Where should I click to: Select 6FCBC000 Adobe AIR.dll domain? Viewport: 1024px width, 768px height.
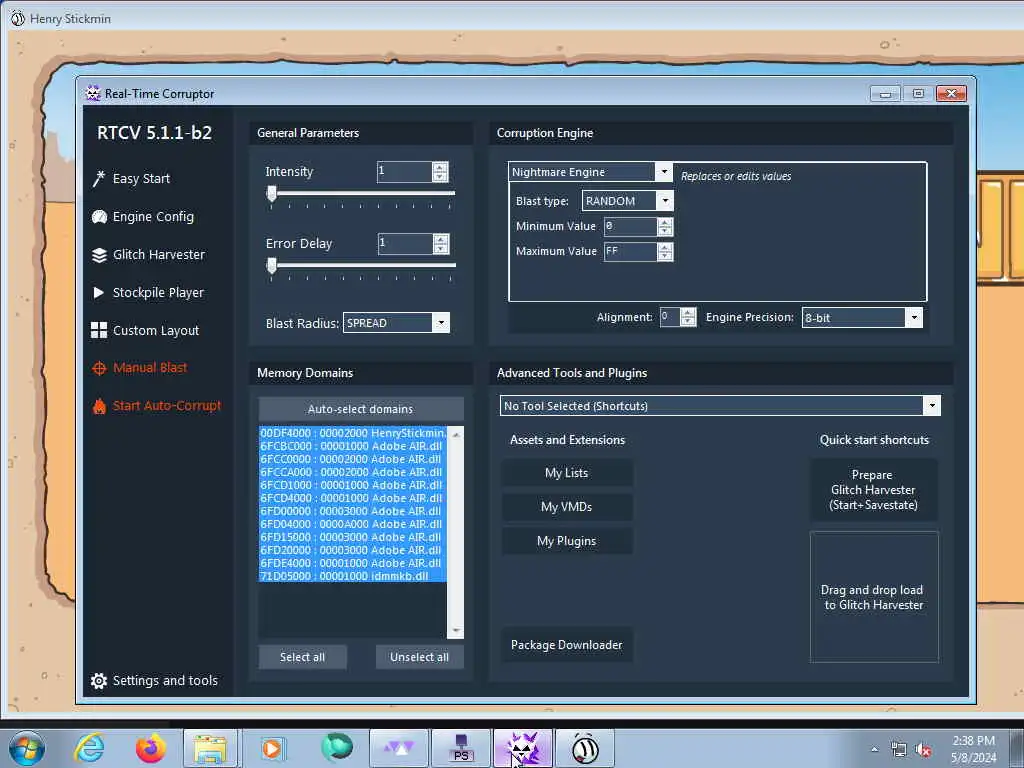pyautogui.click(x=353, y=446)
